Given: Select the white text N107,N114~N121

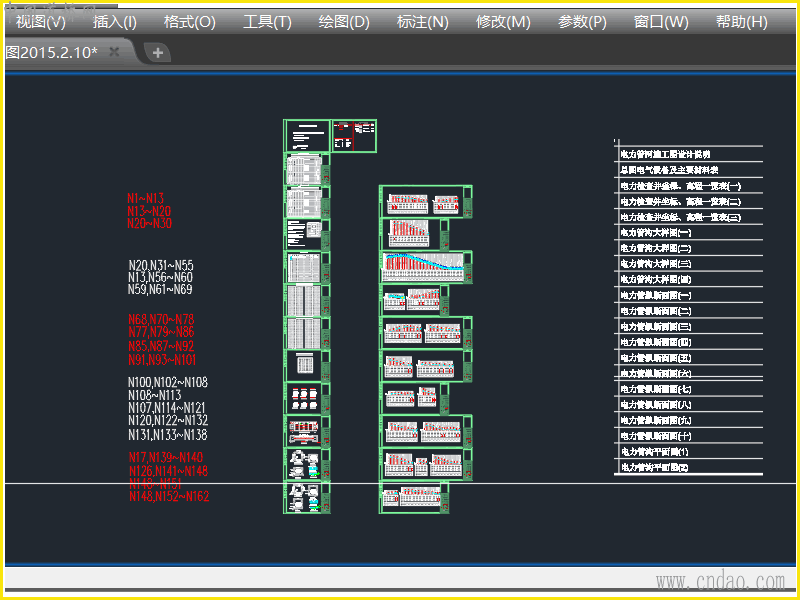Looking at the screenshot, I should [166, 408].
